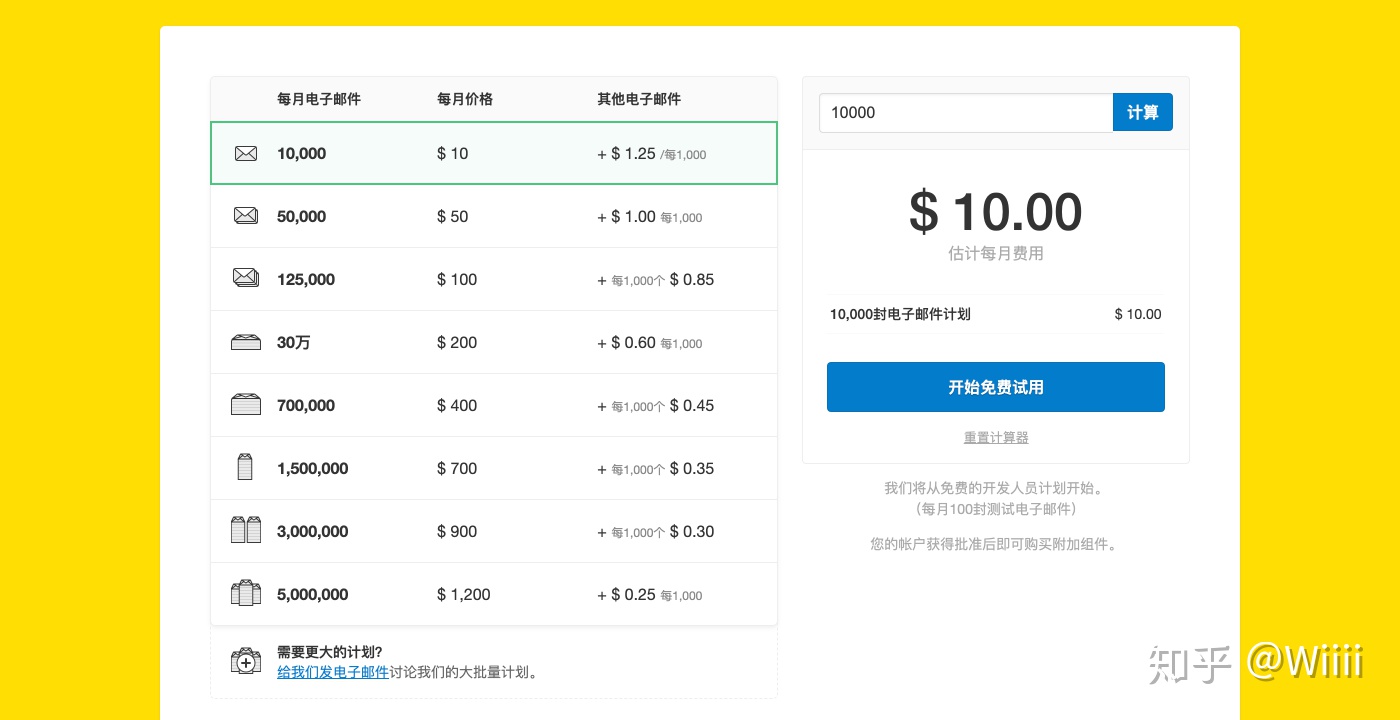The image size is (1400, 720).
Task: Select the 50,000 emails plan
Action: point(494,216)
